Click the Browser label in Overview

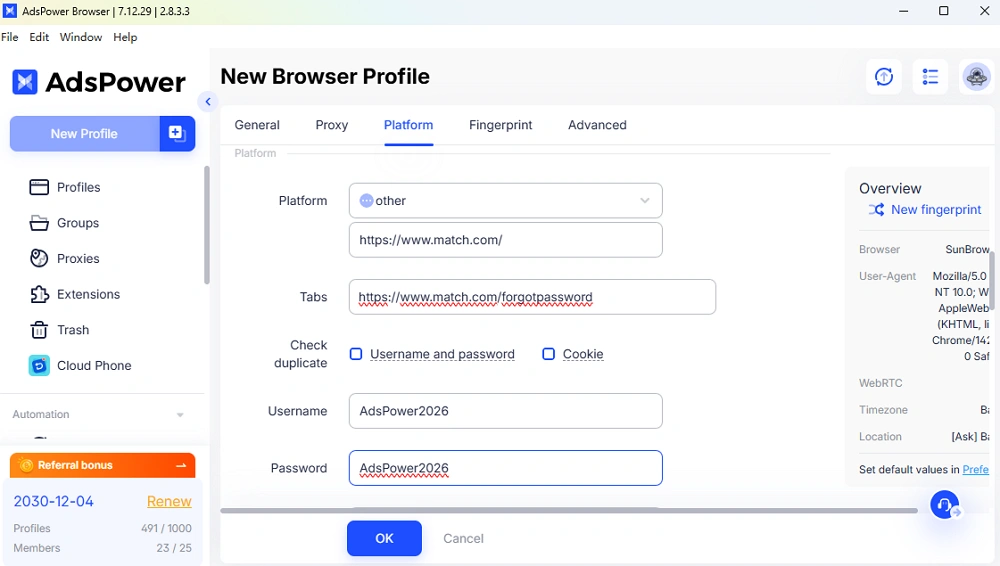coord(879,249)
